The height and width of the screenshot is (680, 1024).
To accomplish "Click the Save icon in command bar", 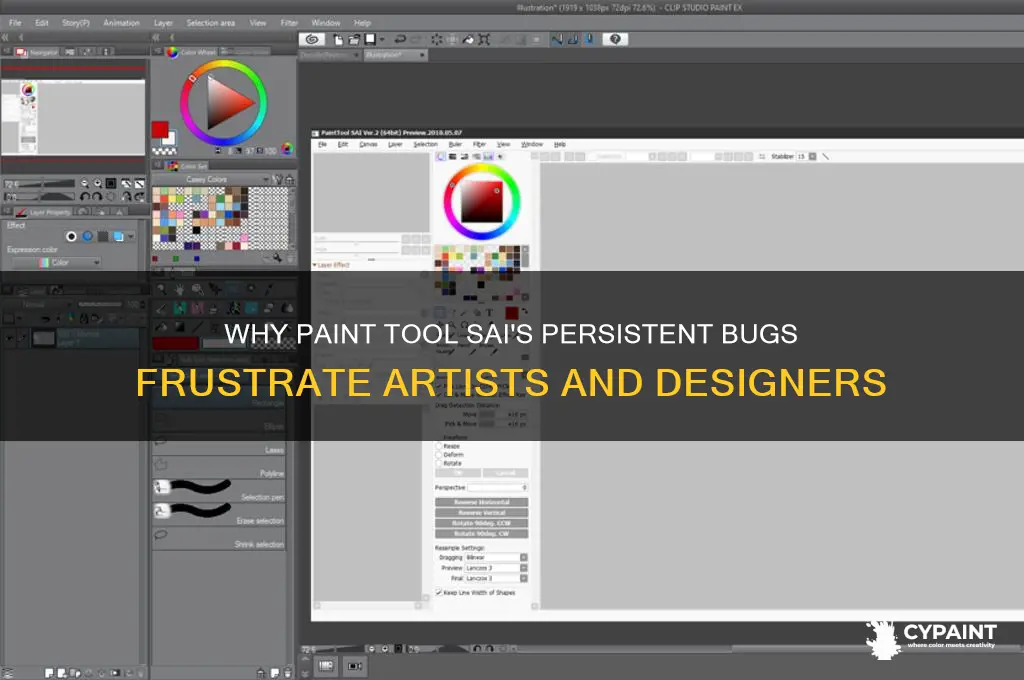I will click(x=370, y=39).
